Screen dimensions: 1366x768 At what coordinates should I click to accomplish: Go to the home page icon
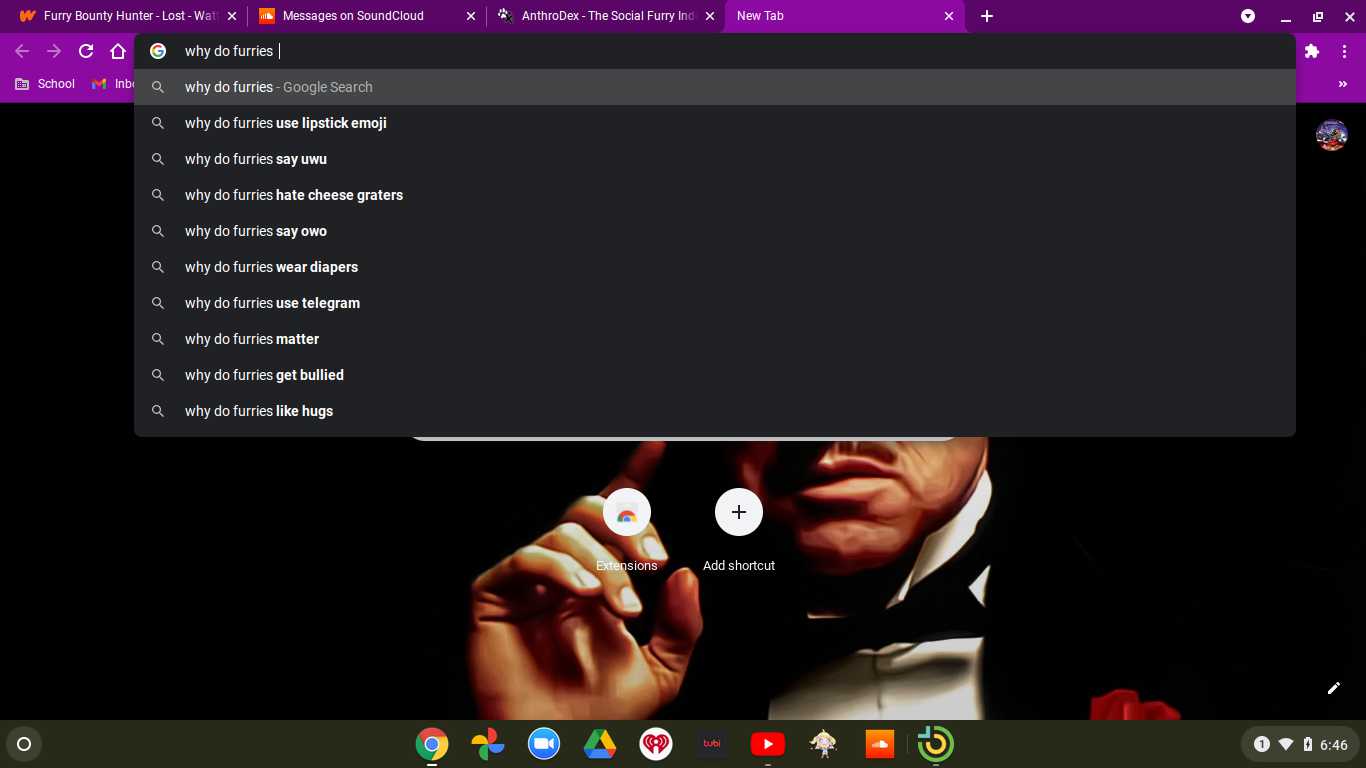[118, 51]
